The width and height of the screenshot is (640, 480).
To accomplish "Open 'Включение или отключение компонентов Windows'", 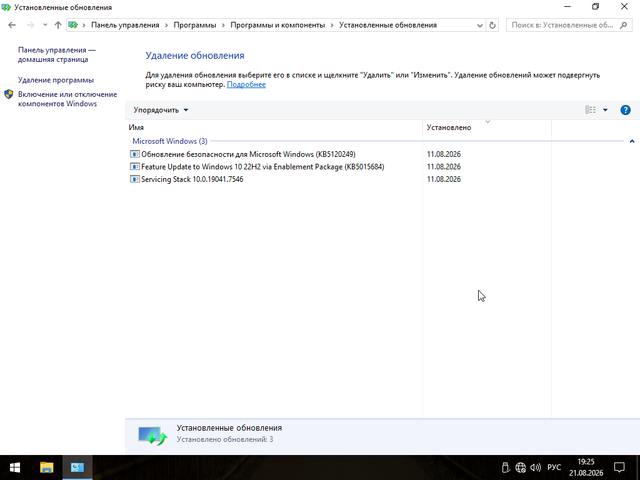I will (x=67, y=99).
